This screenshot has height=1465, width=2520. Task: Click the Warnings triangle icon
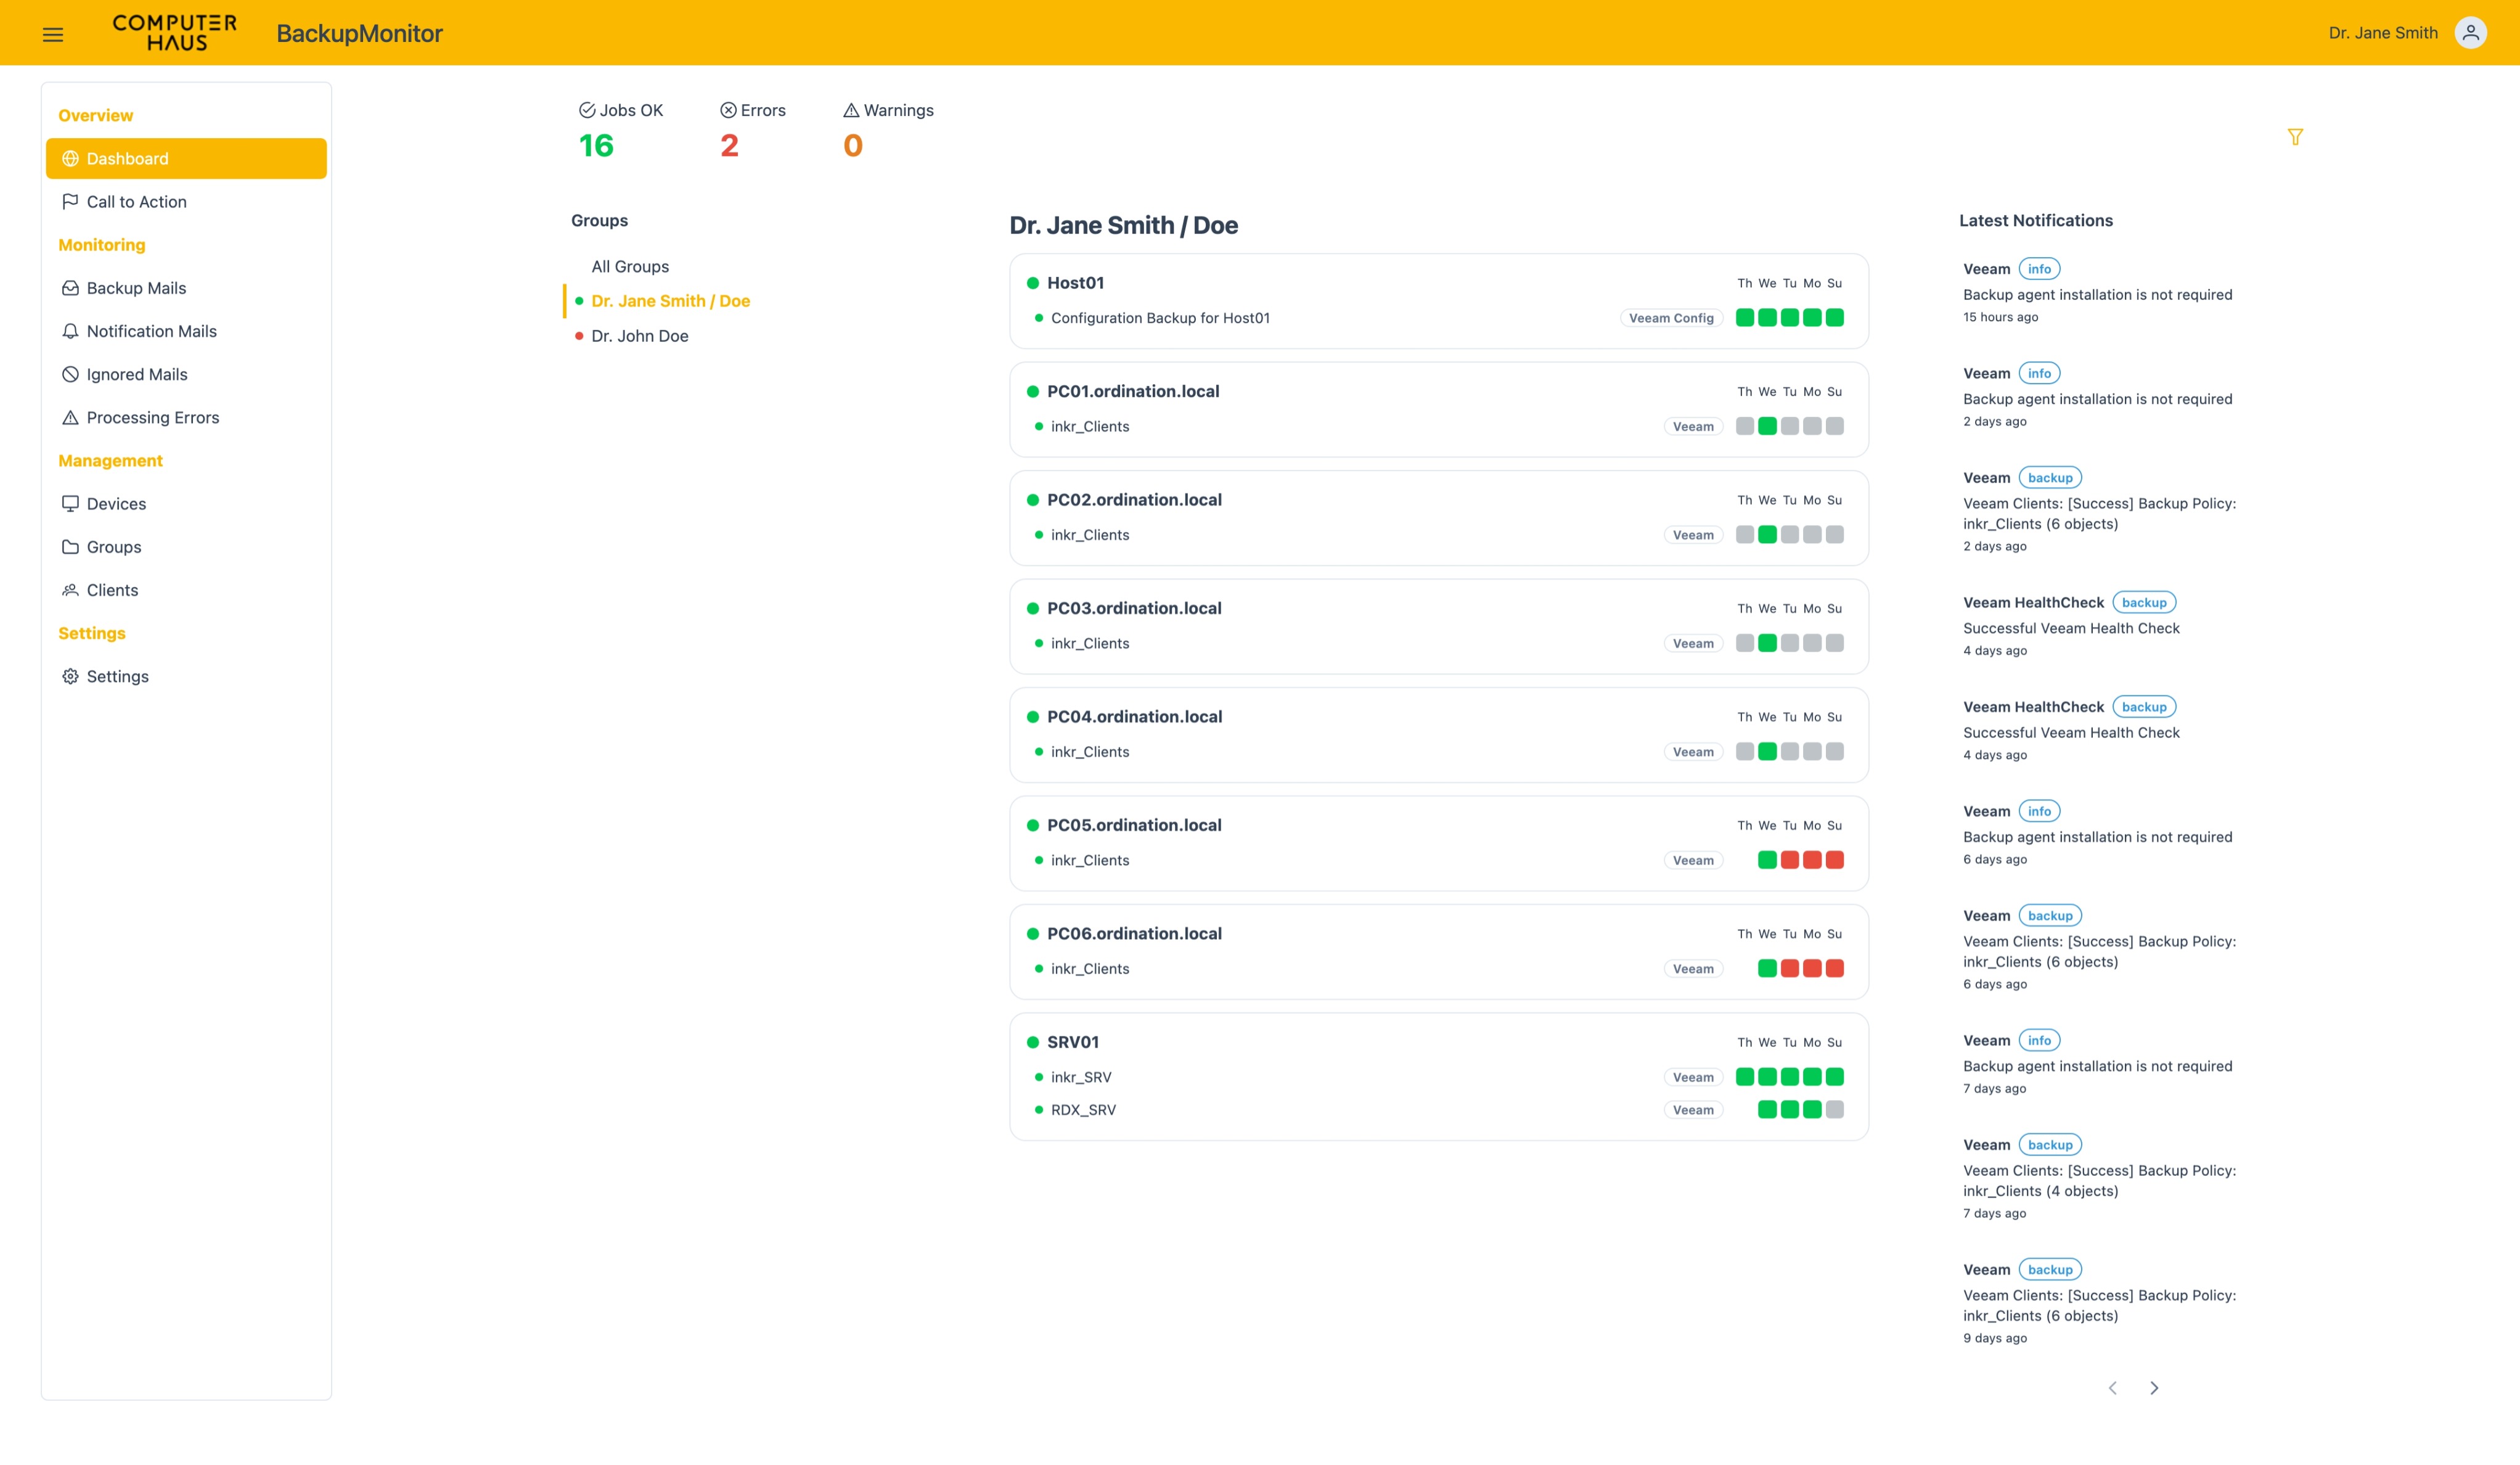pos(851,110)
